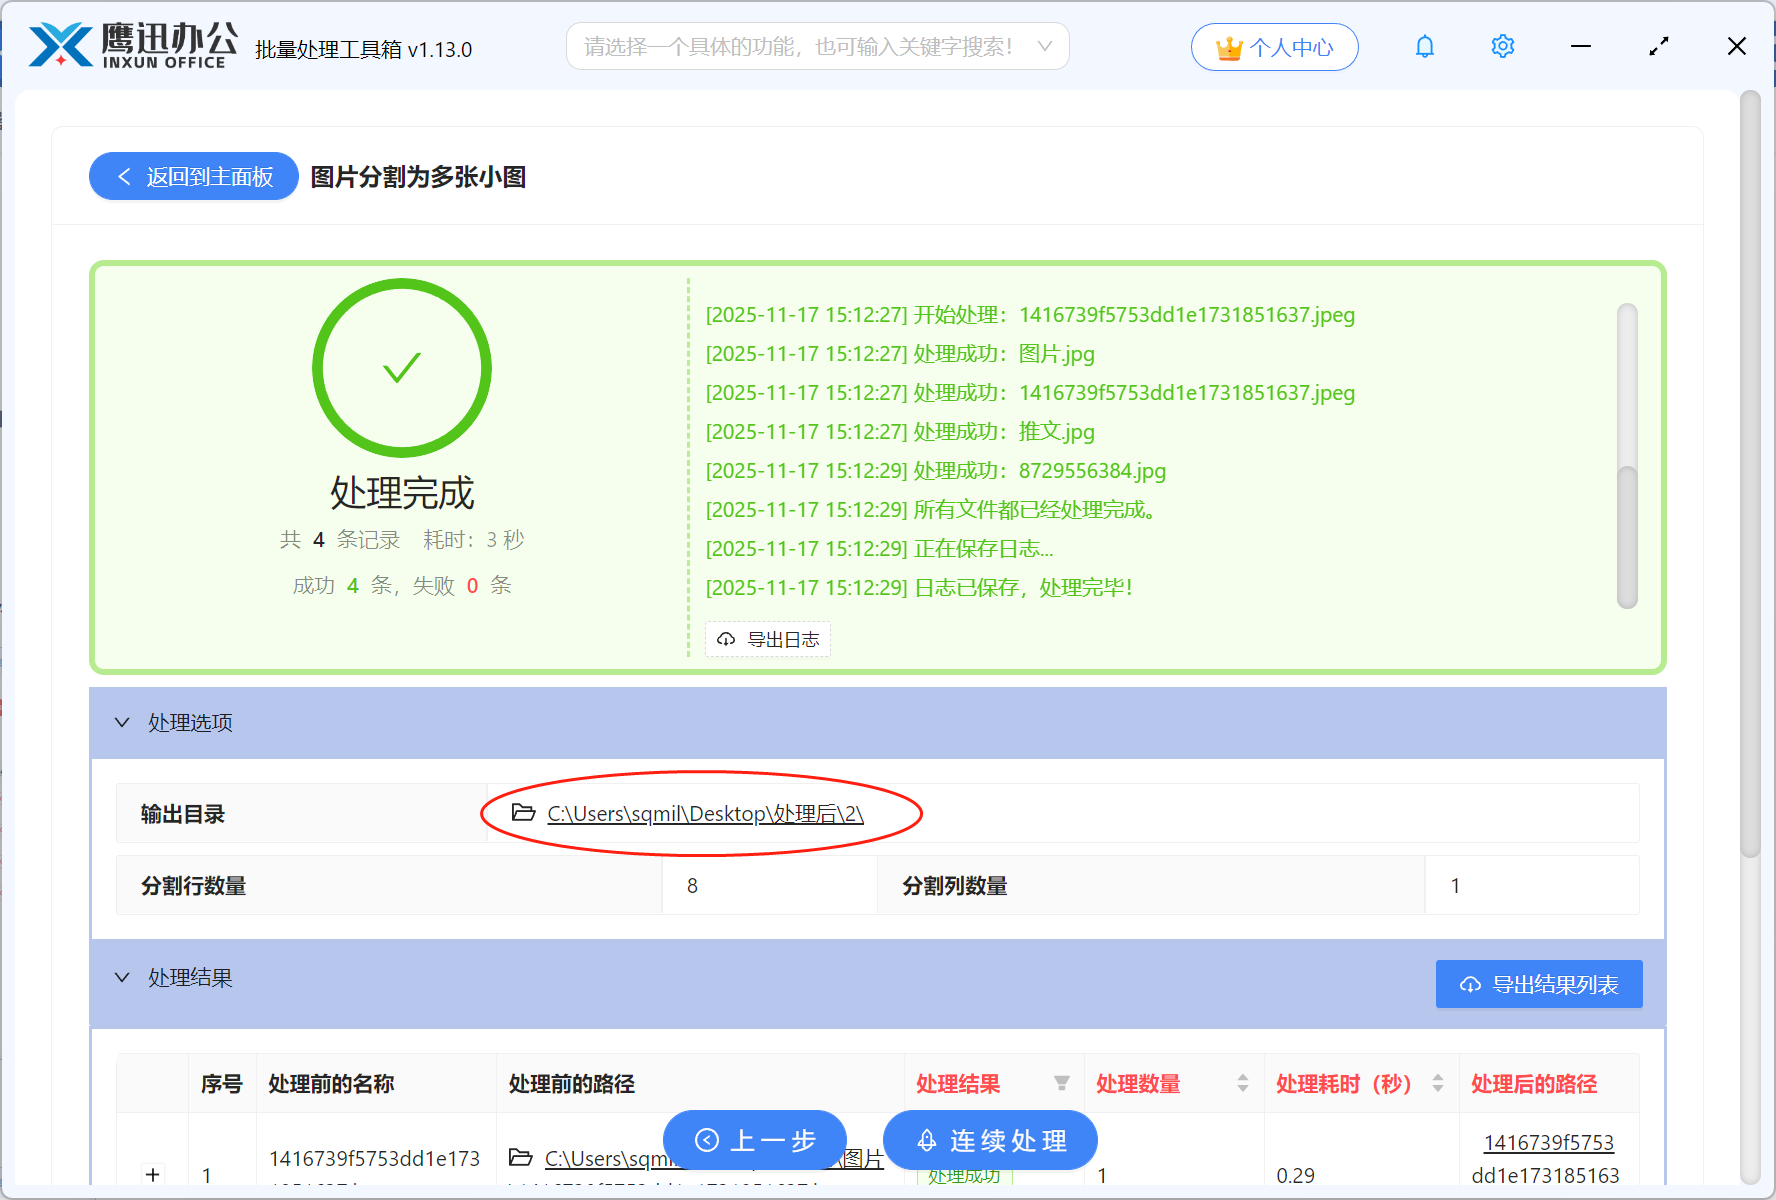Click folder icon in 处理前的路径 cell
1776x1200 pixels.
520,1157
